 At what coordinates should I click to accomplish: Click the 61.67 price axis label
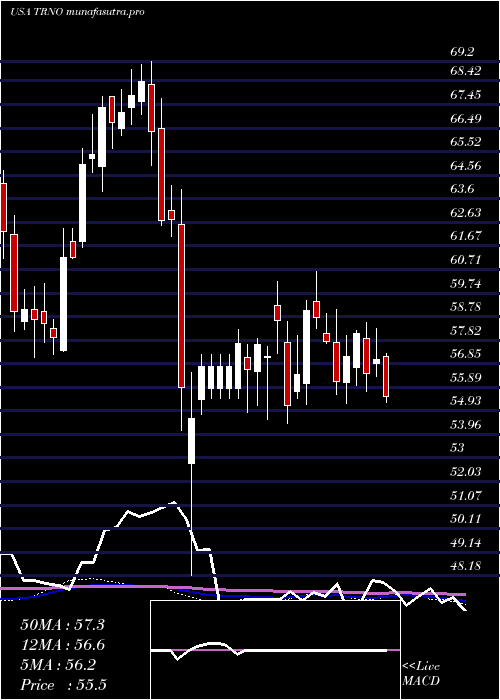point(466,236)
